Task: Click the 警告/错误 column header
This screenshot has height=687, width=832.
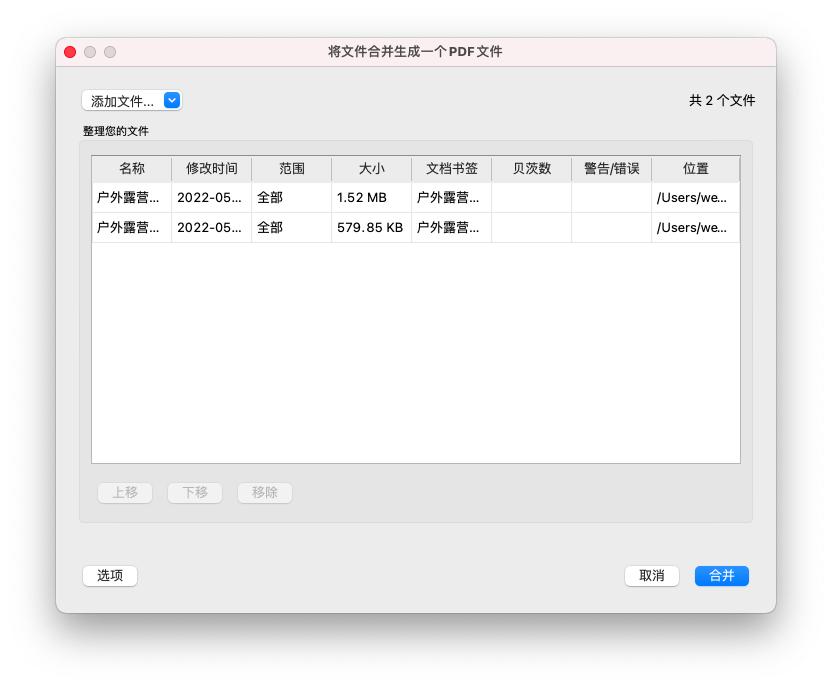Action: [611, 169]
